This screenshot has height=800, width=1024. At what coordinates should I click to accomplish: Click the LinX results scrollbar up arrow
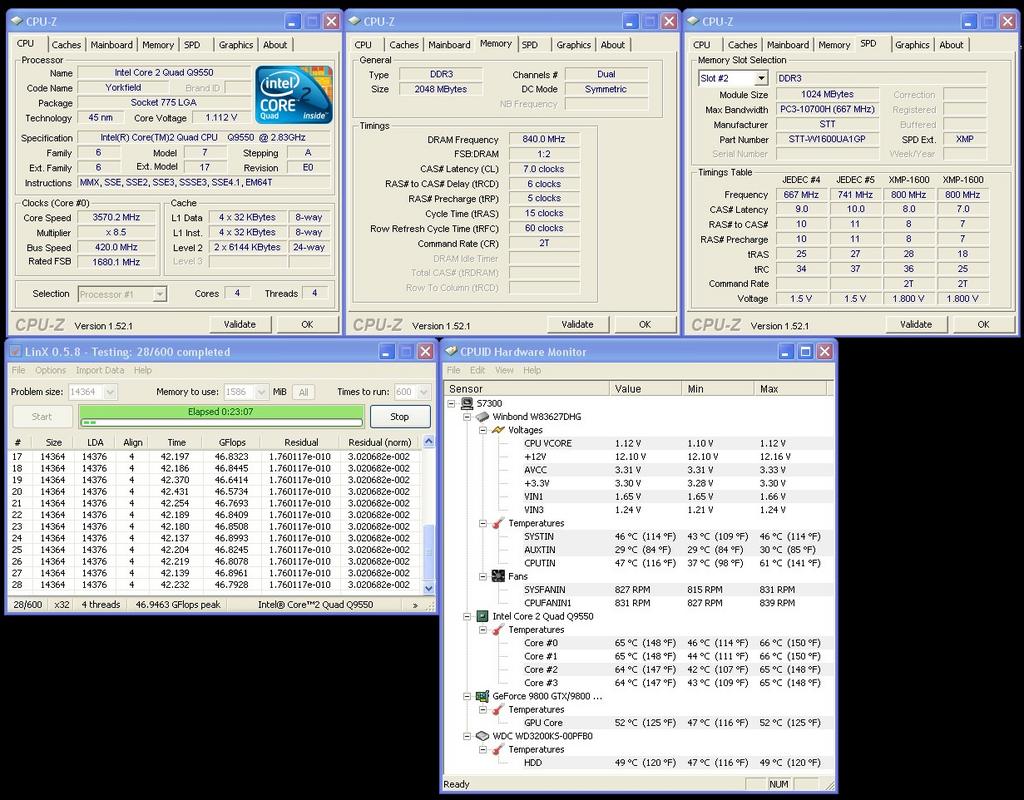click(x=428, y=442)
